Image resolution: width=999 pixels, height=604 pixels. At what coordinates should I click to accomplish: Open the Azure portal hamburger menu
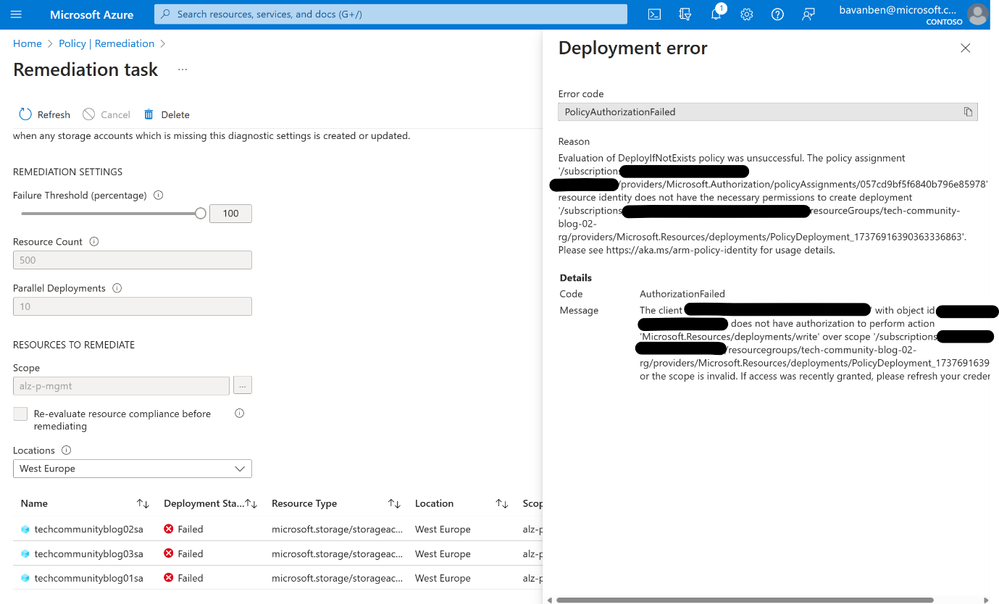(16, 14)
